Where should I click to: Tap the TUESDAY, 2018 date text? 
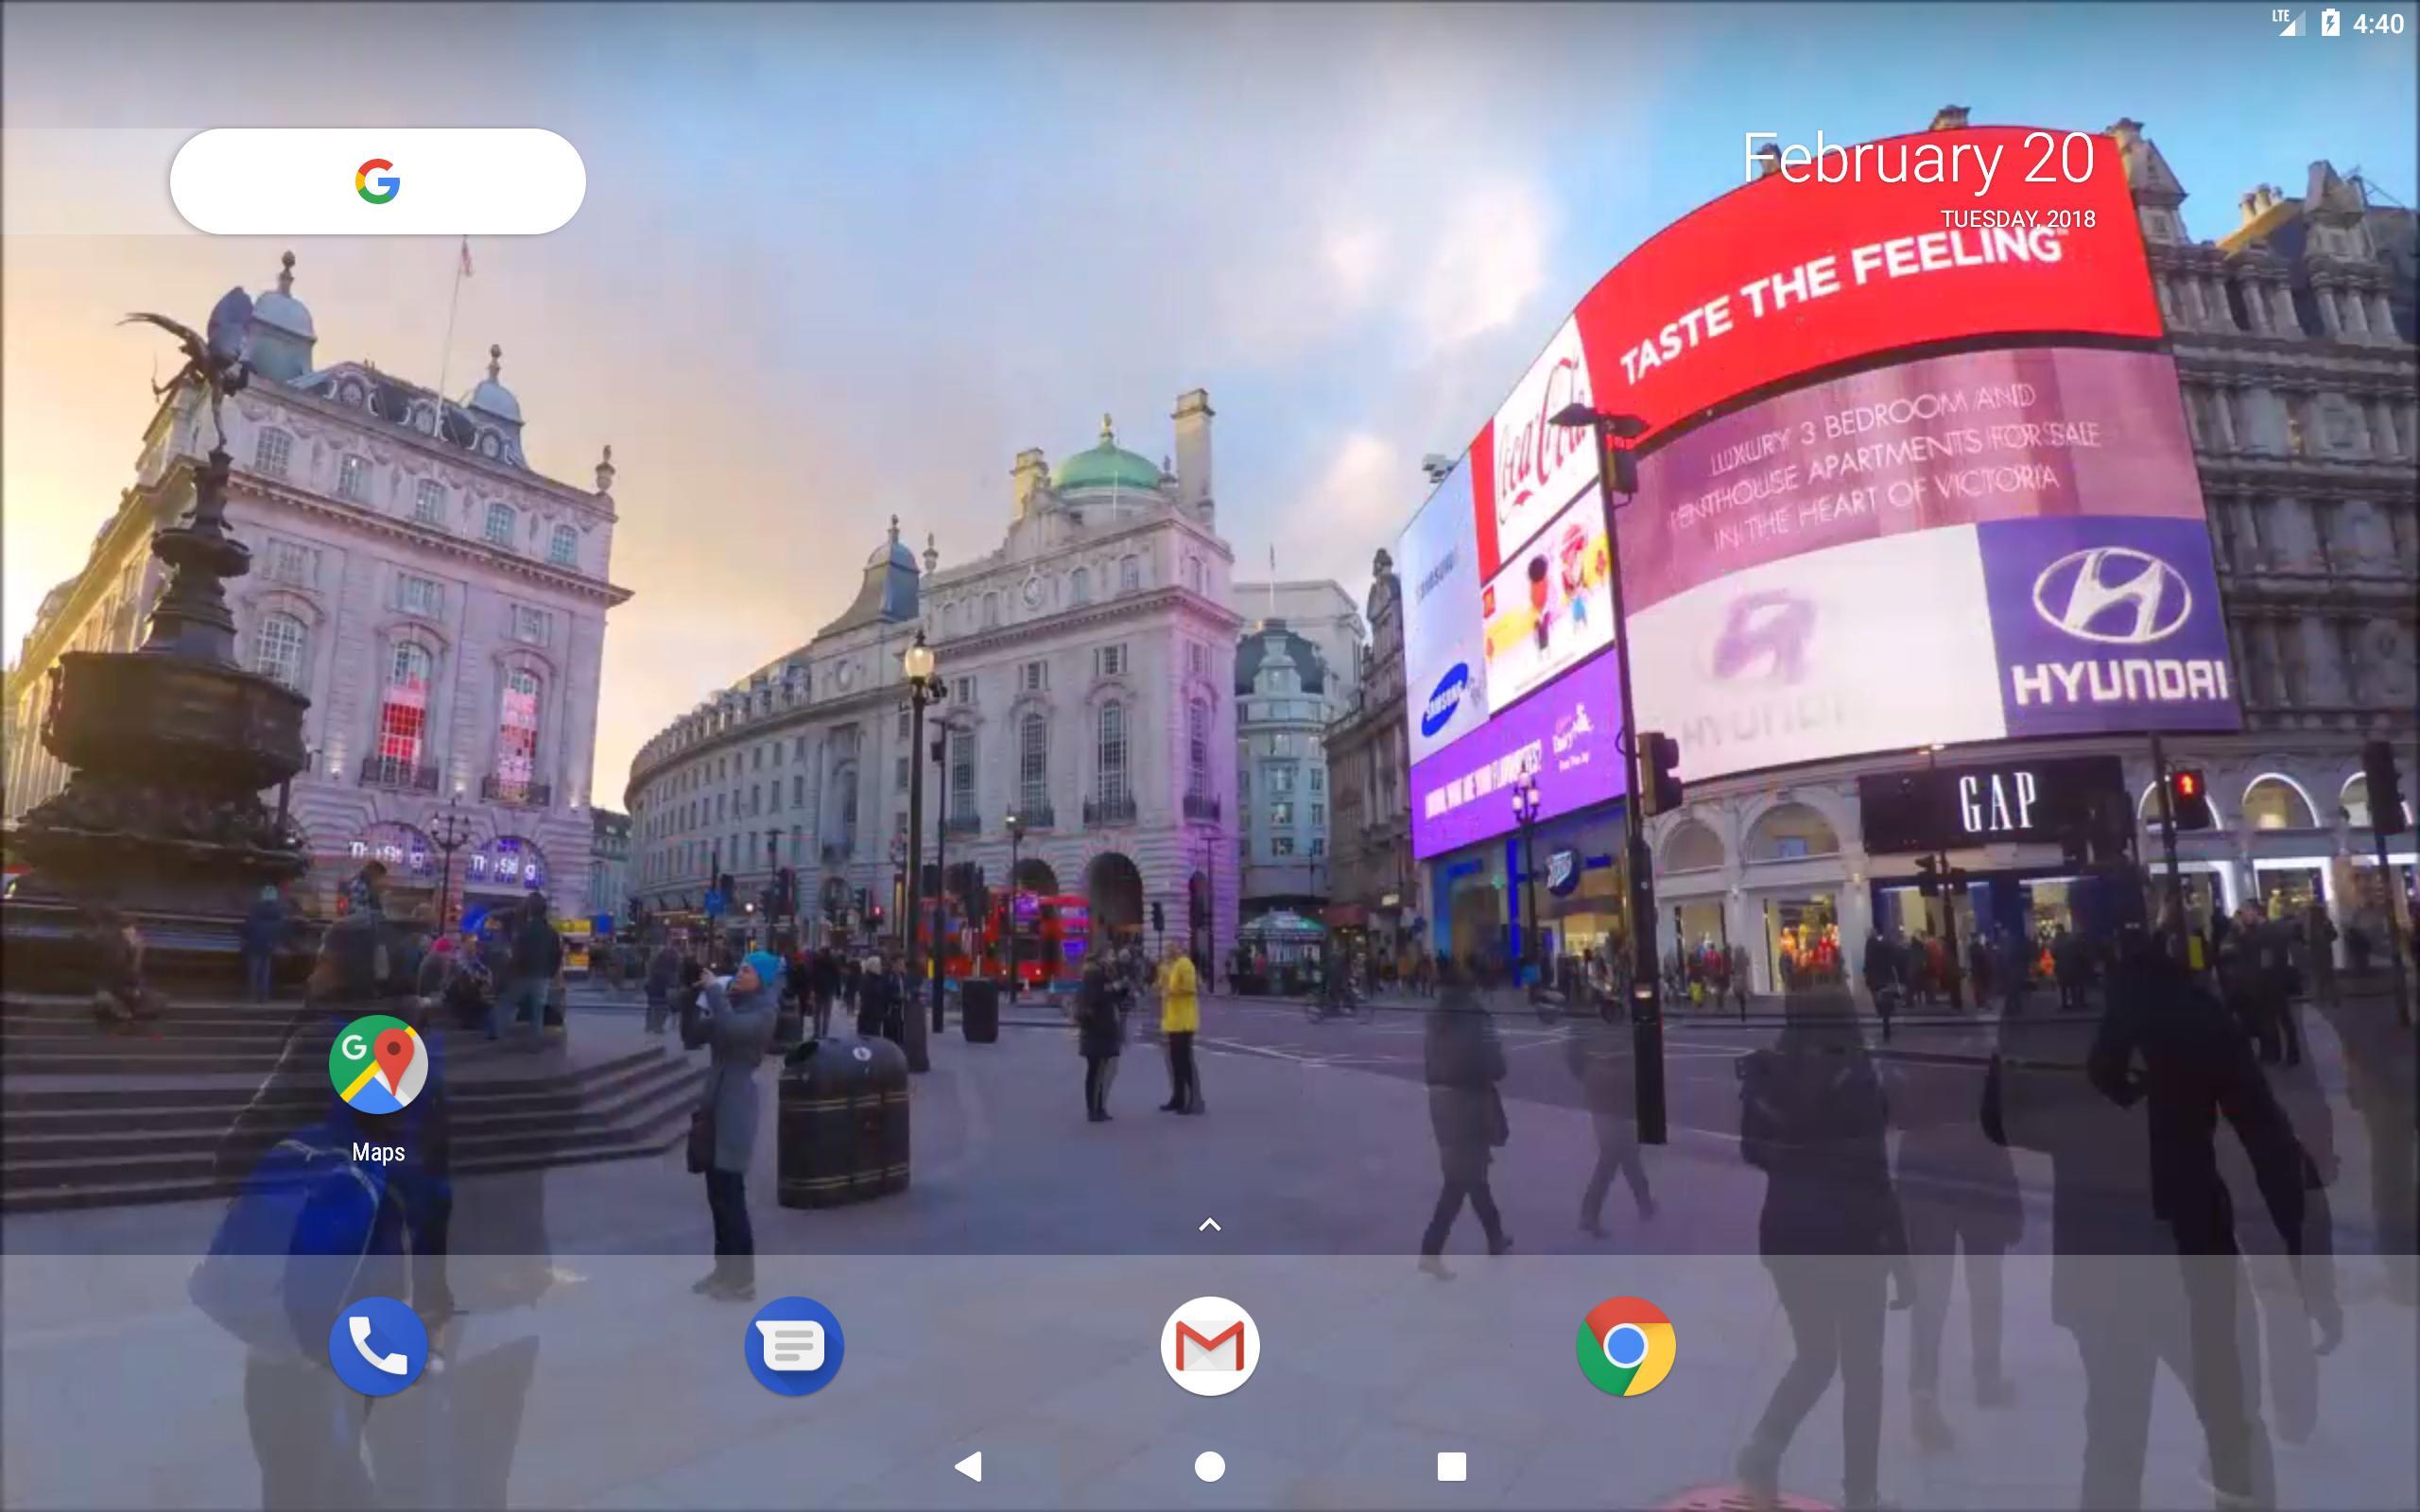coord(2018,219)
